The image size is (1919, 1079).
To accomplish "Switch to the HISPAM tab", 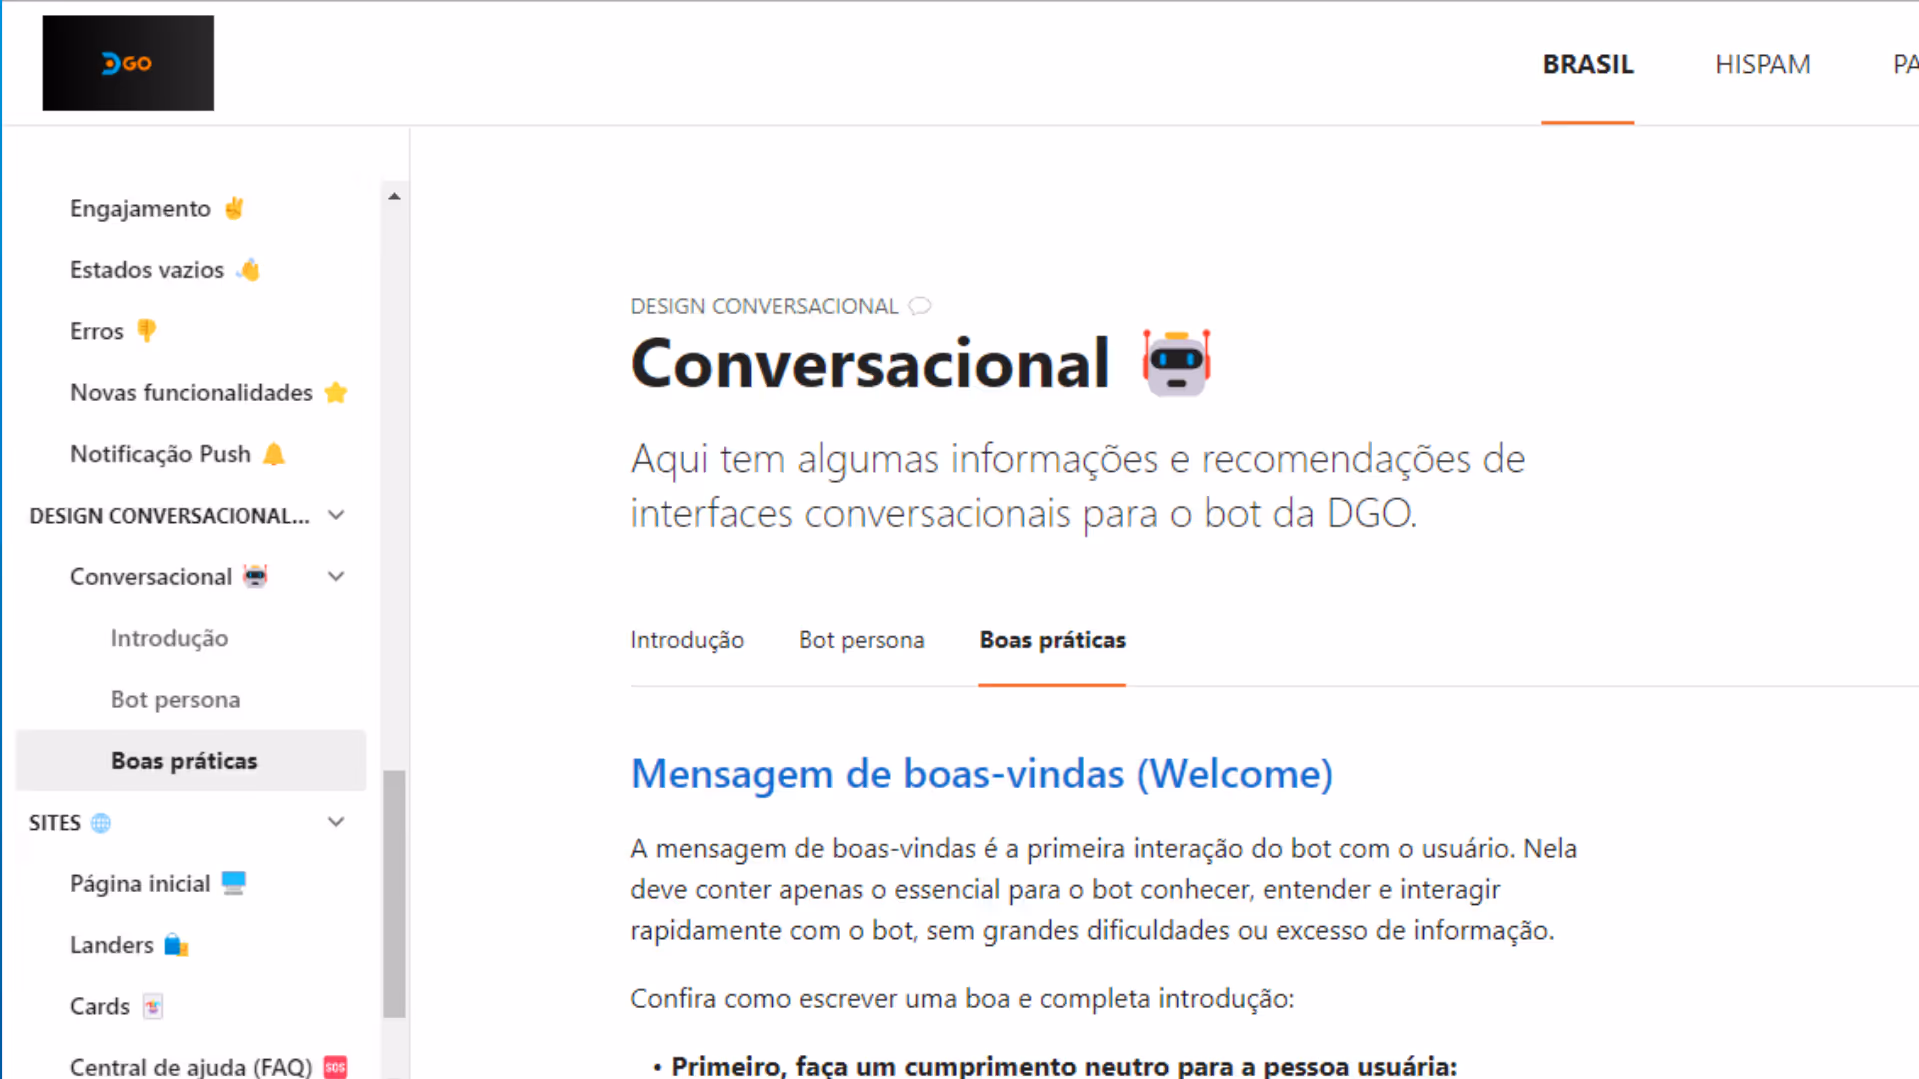I will click(1762, 65).
